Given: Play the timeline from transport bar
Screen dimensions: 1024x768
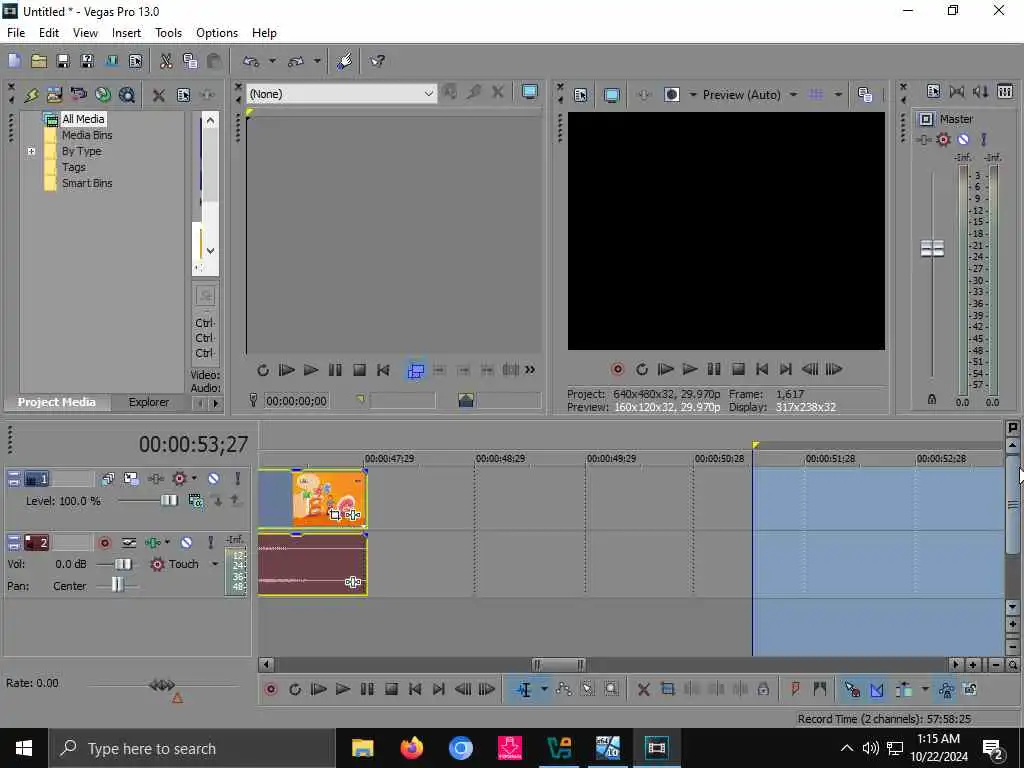Looking at the screenshot, I should coord(343,690).
